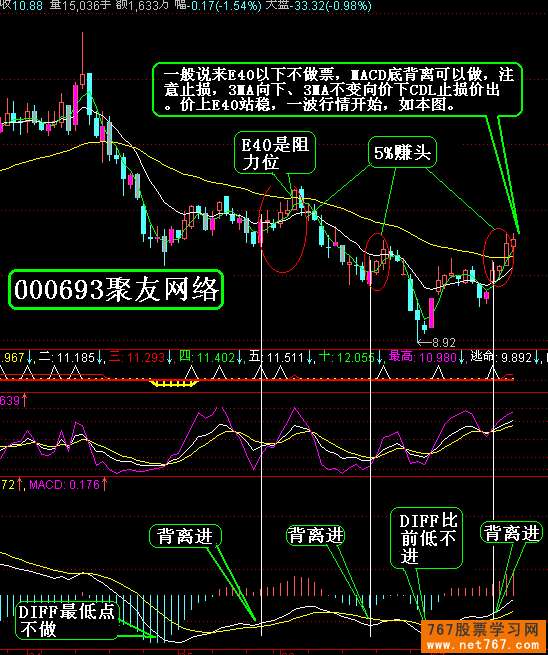This screenshot has width=548, height=655.
Task: Select the E40是阻力位 annotation box
Action: [275, 153]
